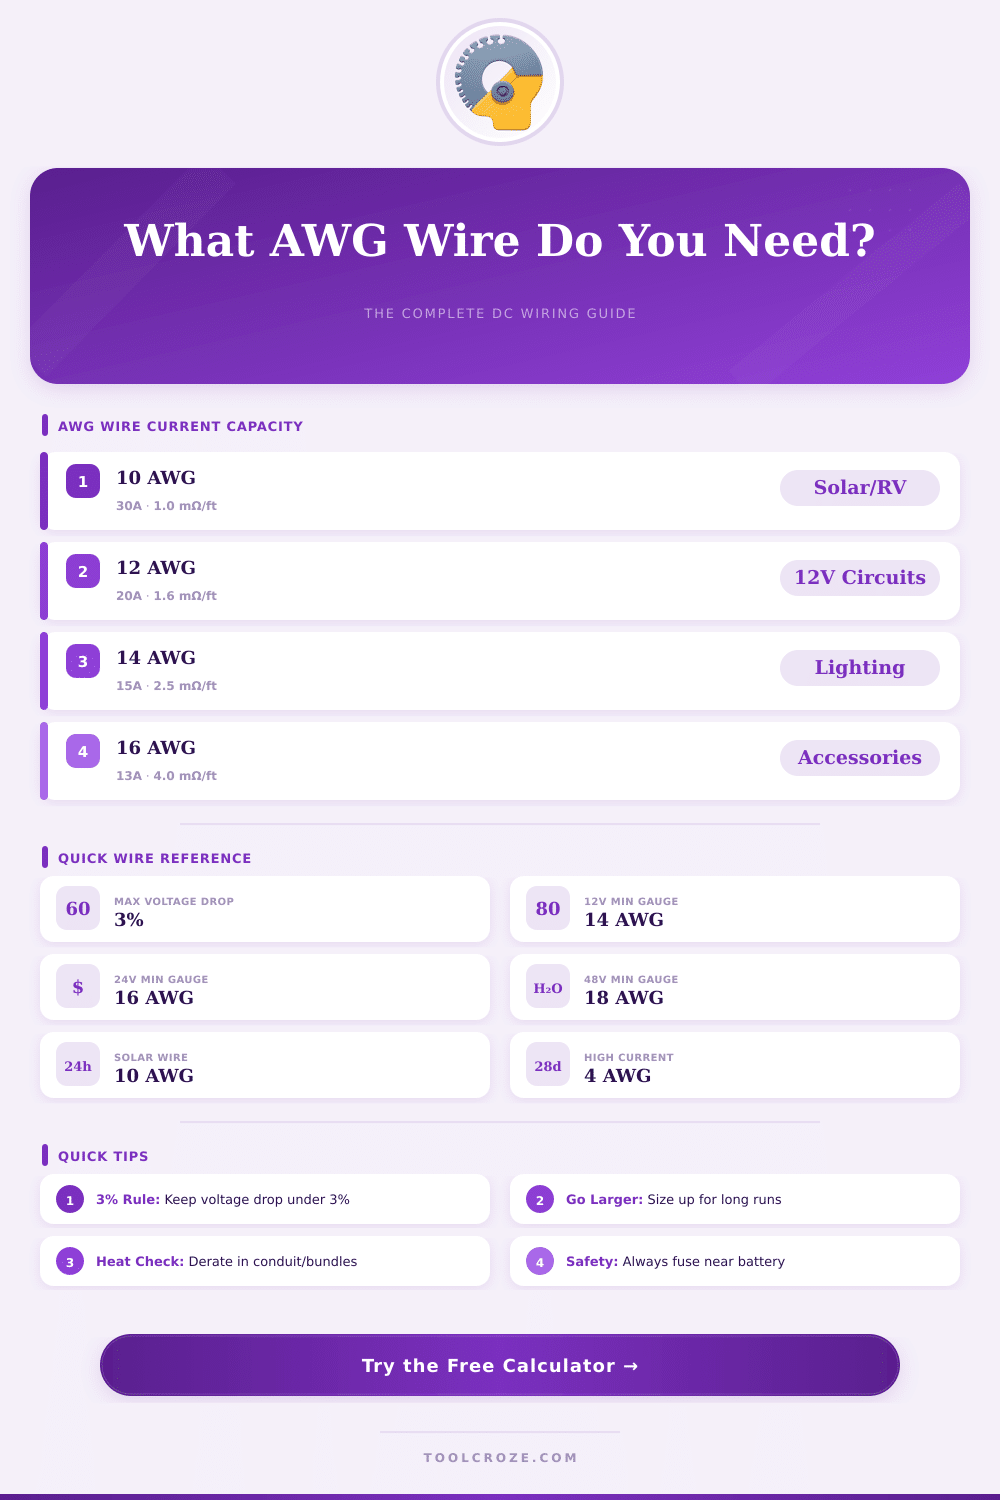Click the 24h icon next to Solar Wire
This screenshot has width=1000, height=1500.
(x=78, y=1065)
